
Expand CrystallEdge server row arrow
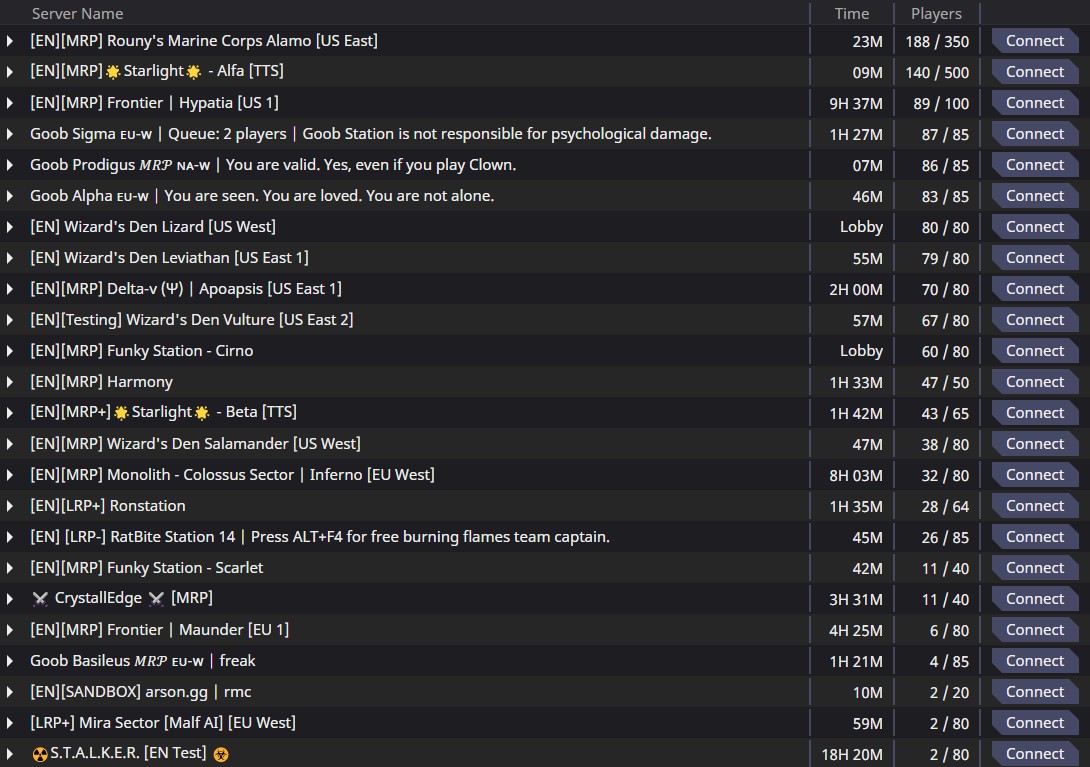click(10, 599)
